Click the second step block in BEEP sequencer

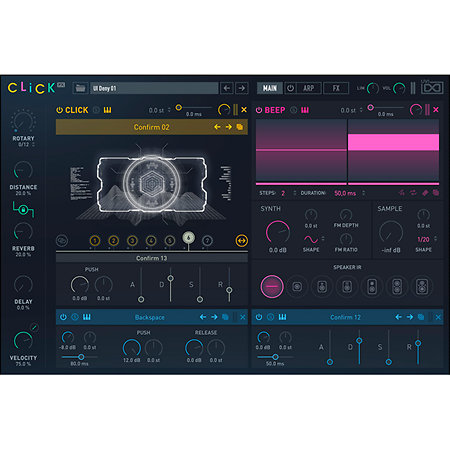point(394,150)
